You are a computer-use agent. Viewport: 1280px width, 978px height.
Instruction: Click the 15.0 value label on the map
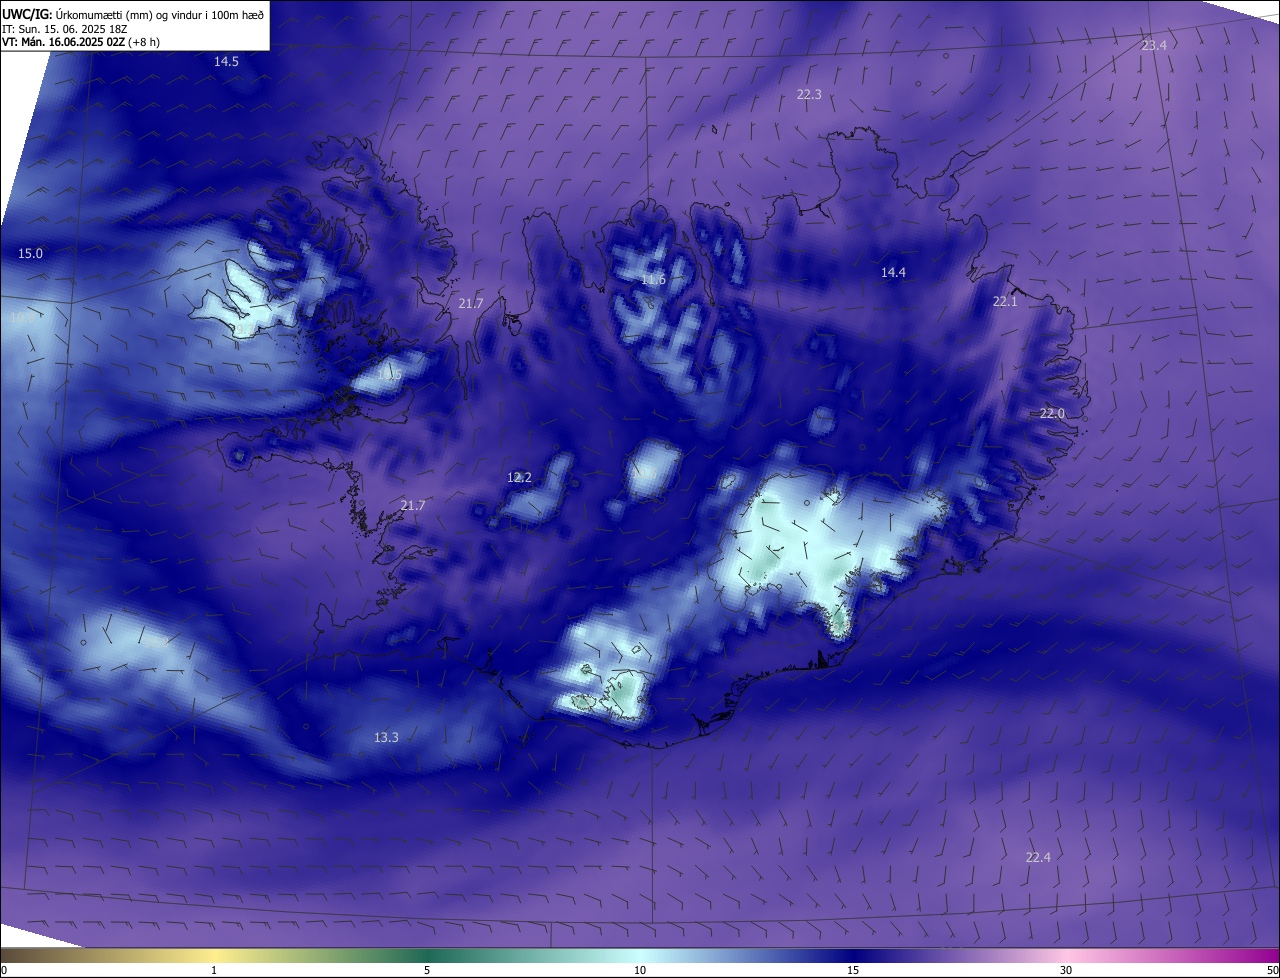pos(30,254)
